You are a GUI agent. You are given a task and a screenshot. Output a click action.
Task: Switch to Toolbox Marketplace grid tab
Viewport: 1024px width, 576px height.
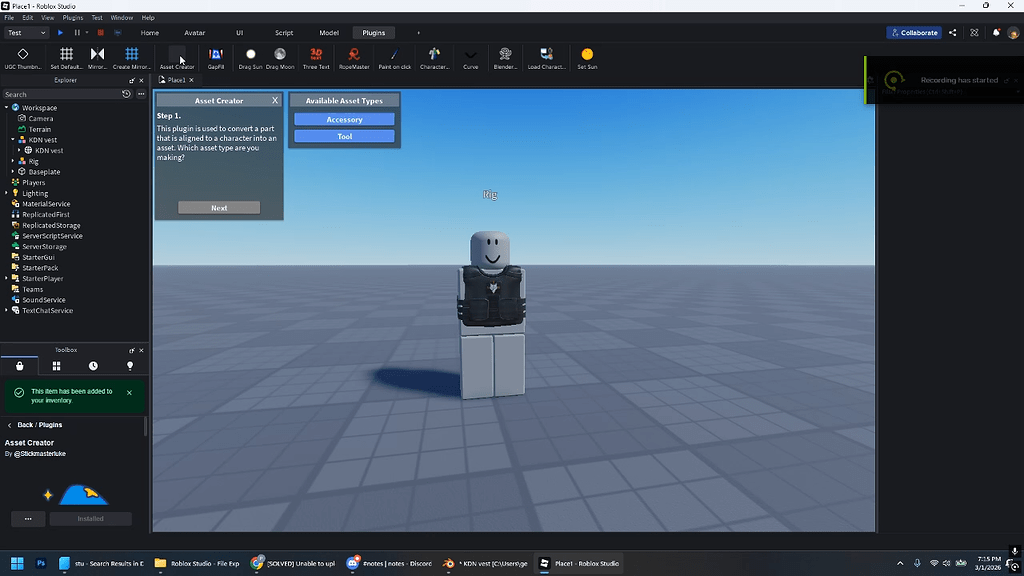tap(56, 366)
